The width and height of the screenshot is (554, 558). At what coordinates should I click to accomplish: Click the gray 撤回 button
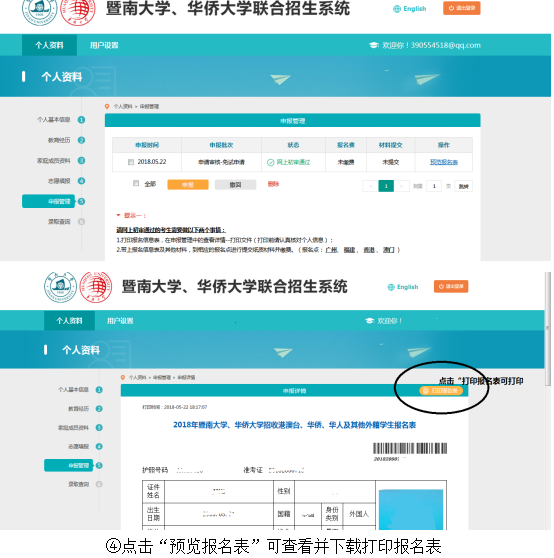235,185
